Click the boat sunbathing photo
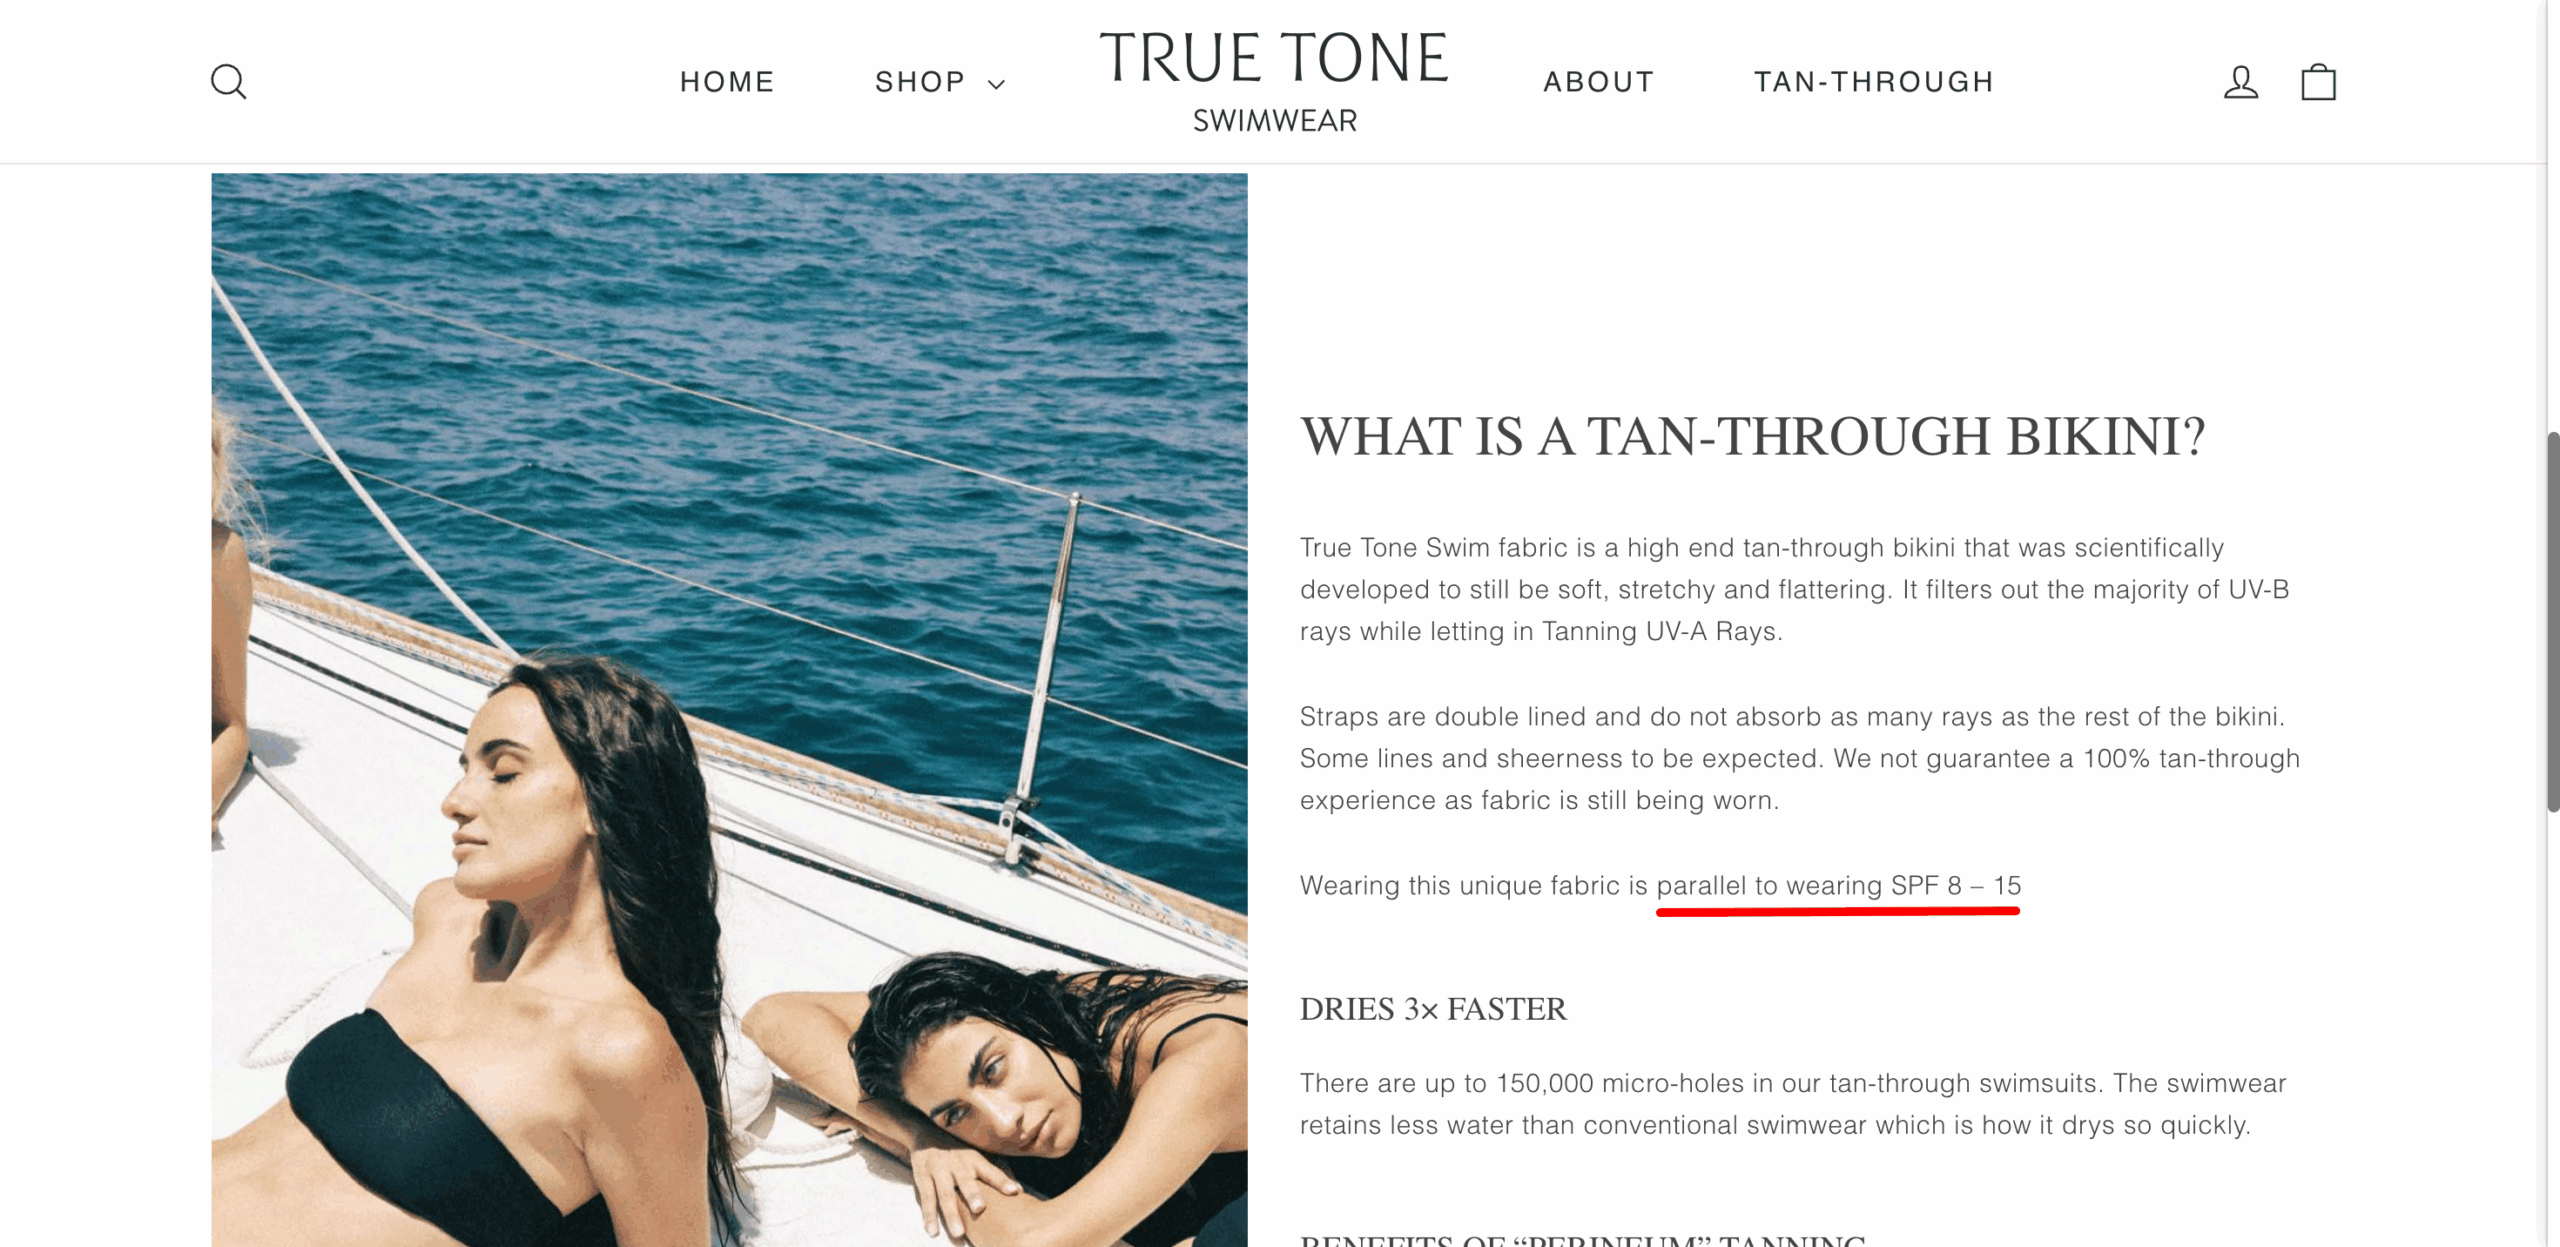2560x1247 pixels. click(x=729, y=710)
